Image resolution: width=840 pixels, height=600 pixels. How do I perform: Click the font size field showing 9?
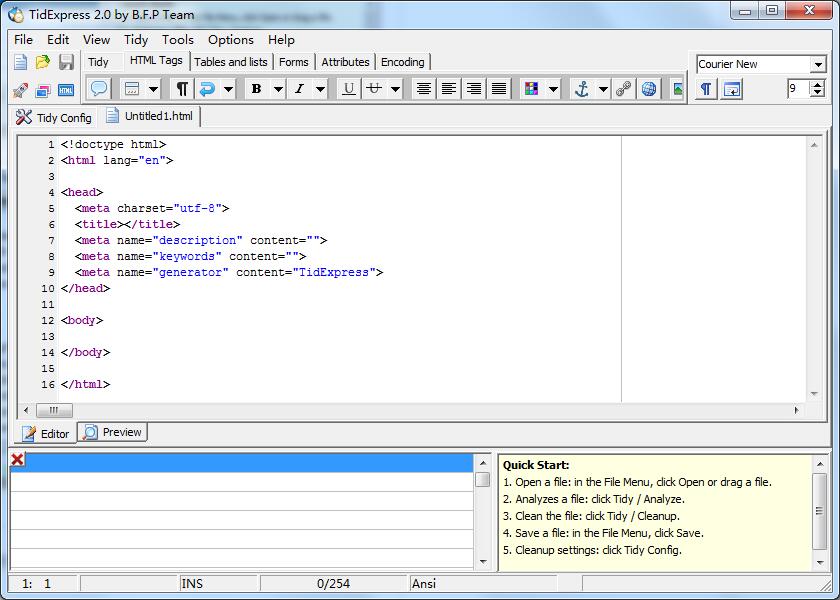(x=798, y=88)
